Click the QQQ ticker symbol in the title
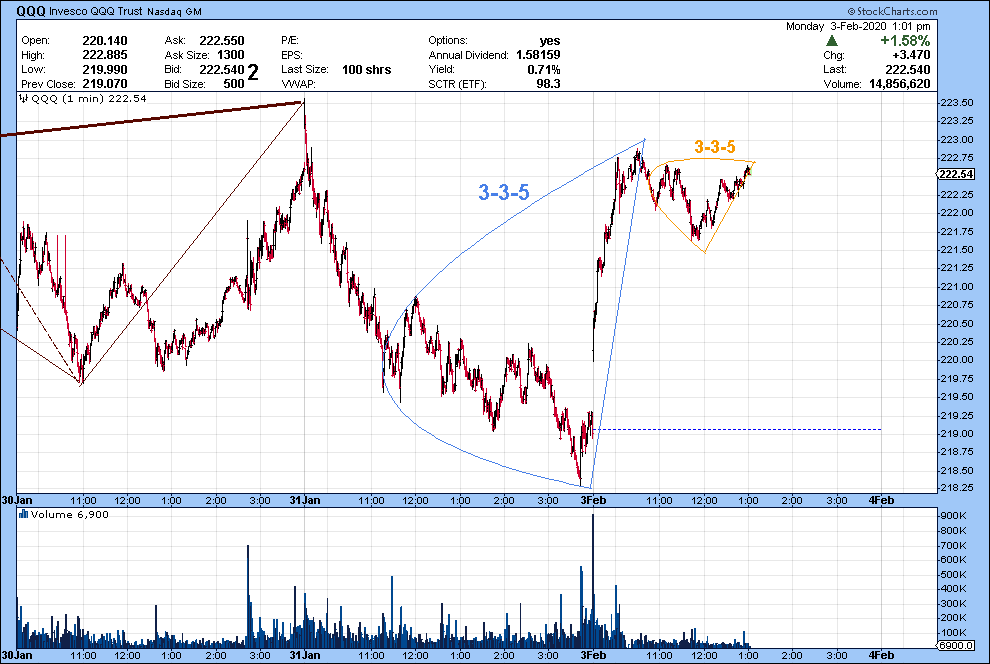Image resolution: width=990 pixels, height=664 pixels. pos(31,11)
